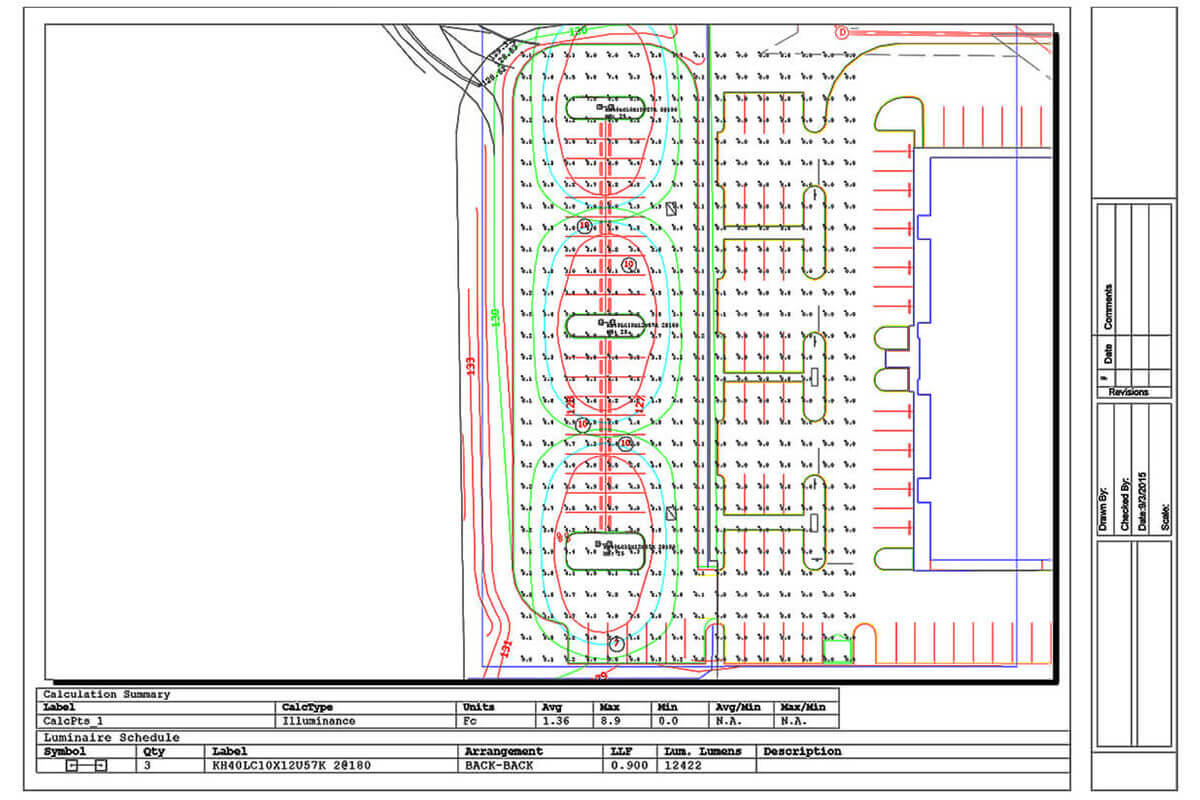Select the luminaire on the top parking island

click(603, 107)
